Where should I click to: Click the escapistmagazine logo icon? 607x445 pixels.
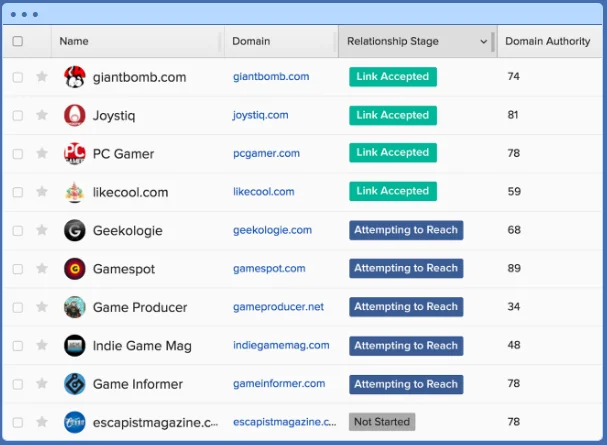point(74,422)
